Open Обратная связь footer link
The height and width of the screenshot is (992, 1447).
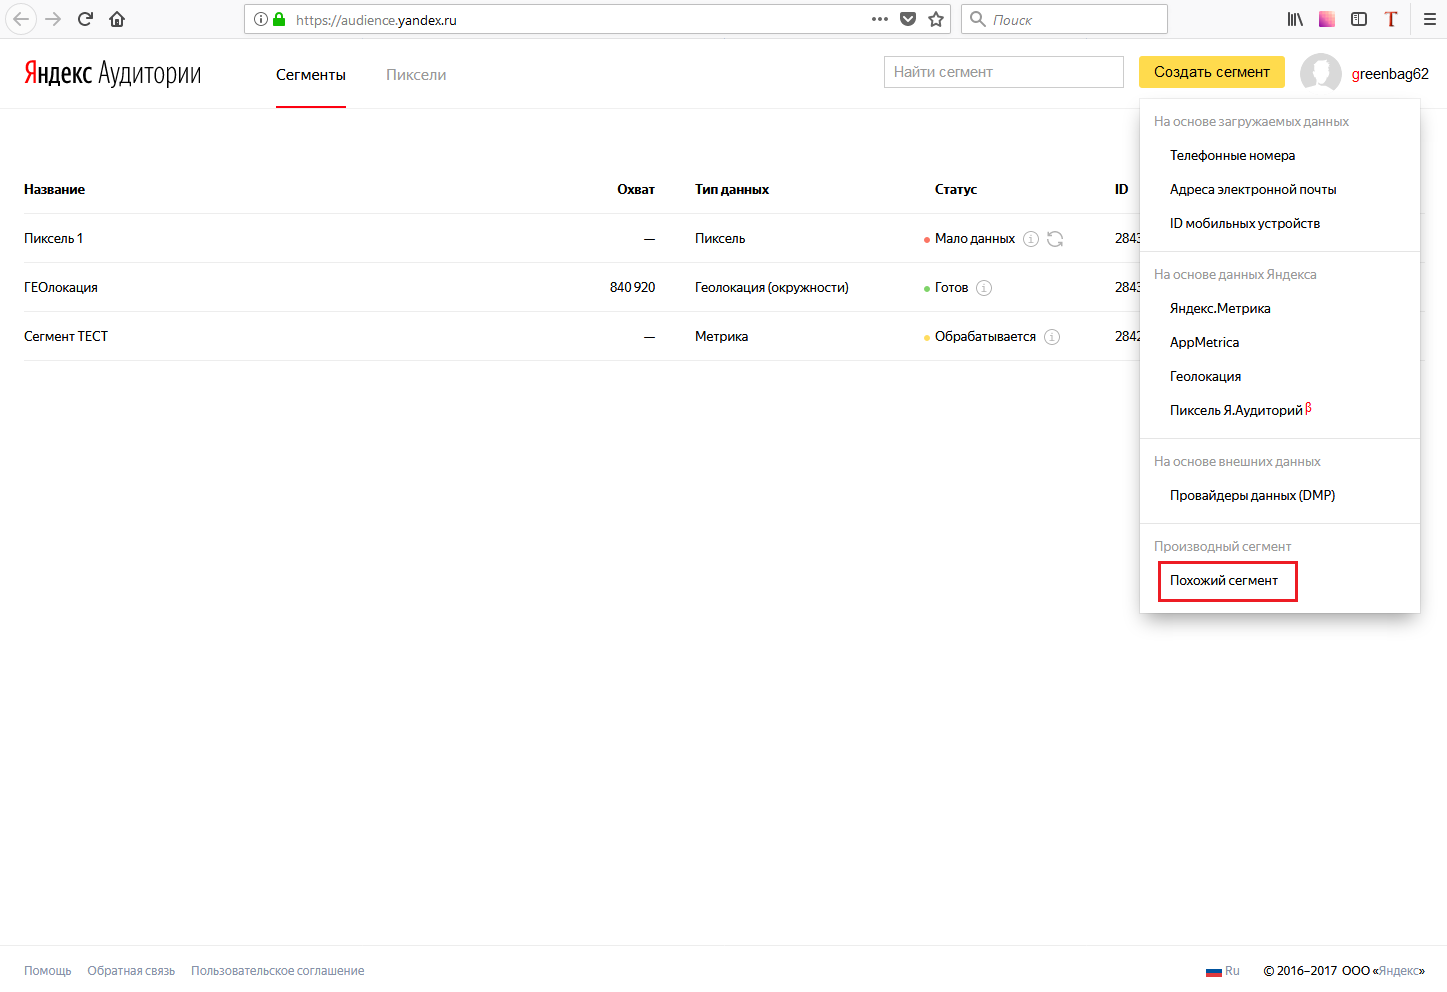(x=131, y=971)
